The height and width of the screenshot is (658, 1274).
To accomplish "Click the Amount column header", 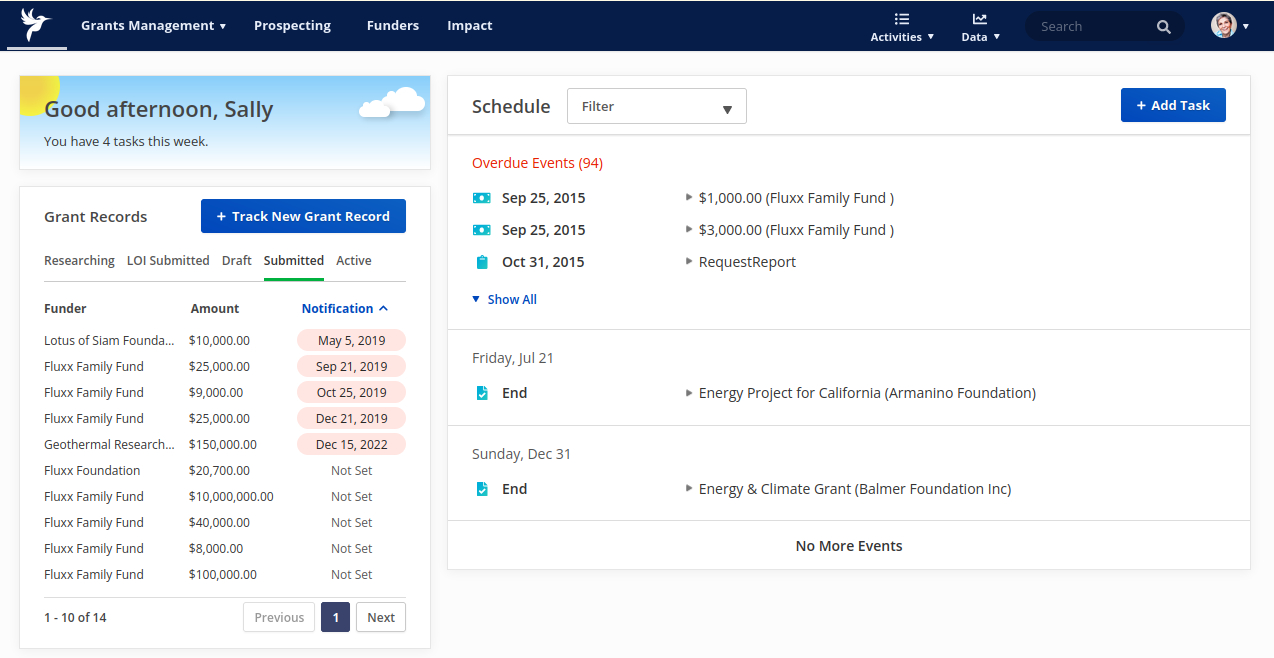I will point(215,308).
